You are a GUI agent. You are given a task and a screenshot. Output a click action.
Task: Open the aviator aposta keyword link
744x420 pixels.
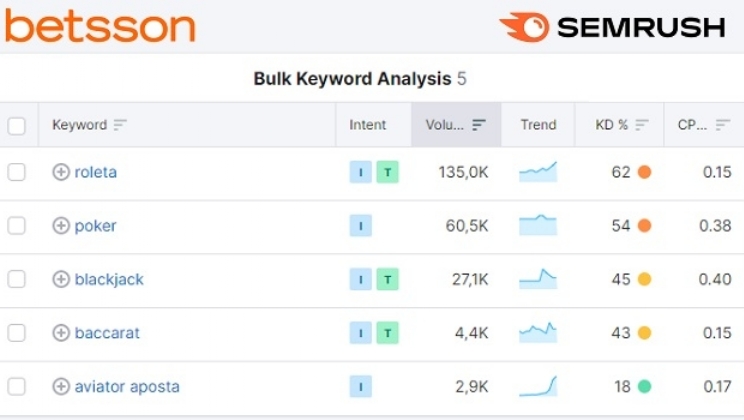[x=127, y=387]
